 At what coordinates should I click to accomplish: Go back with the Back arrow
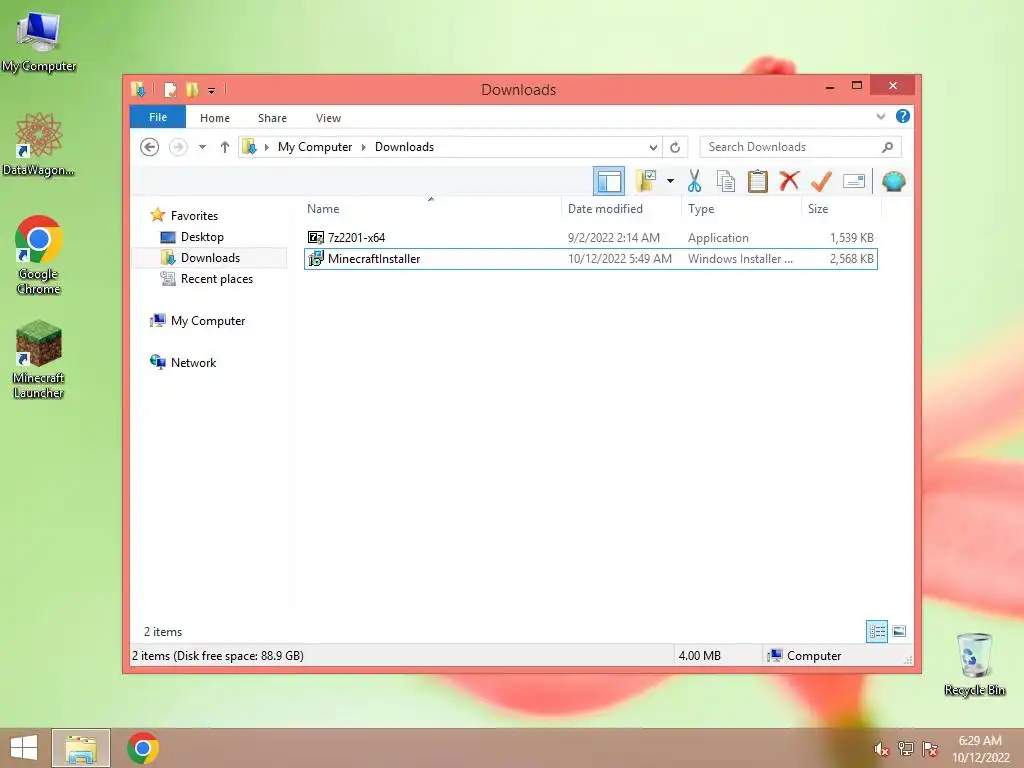tap(150, 147)
